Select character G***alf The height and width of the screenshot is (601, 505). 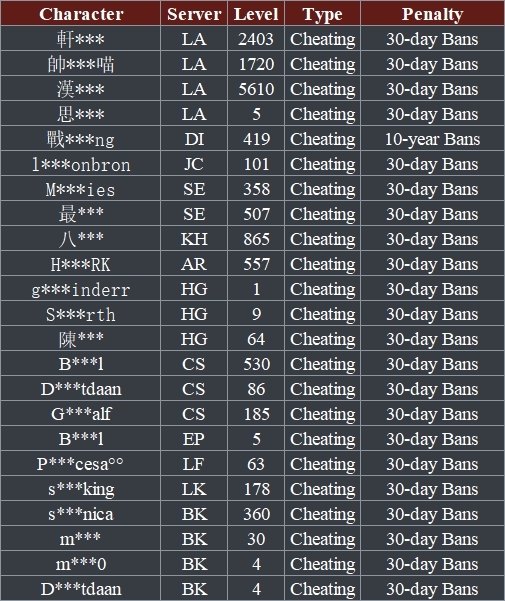point(81,414)
